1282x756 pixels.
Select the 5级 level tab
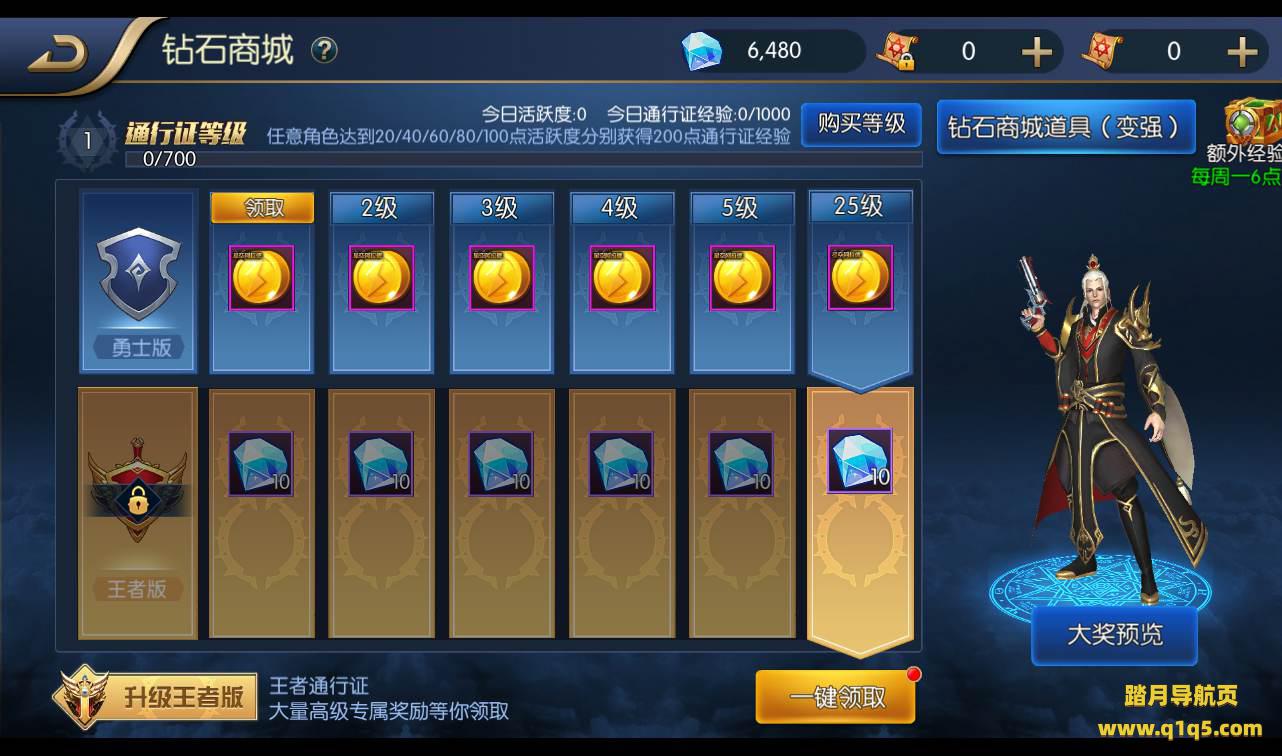(741, 208)
